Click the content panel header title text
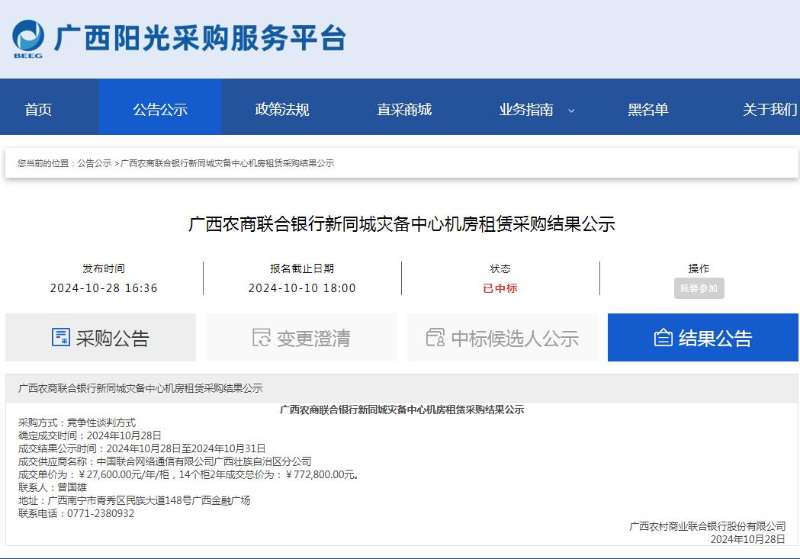800x559 pixels. point(140,388)
